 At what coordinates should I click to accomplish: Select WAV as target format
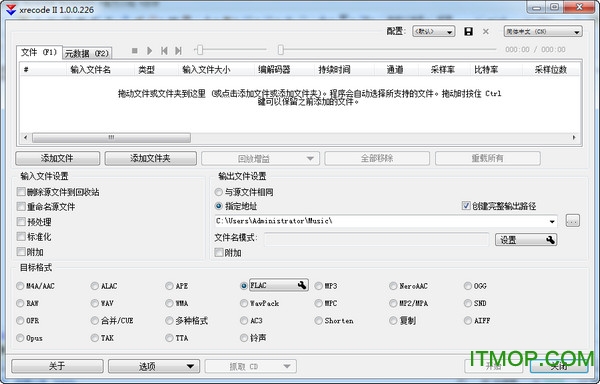point(95,303)
